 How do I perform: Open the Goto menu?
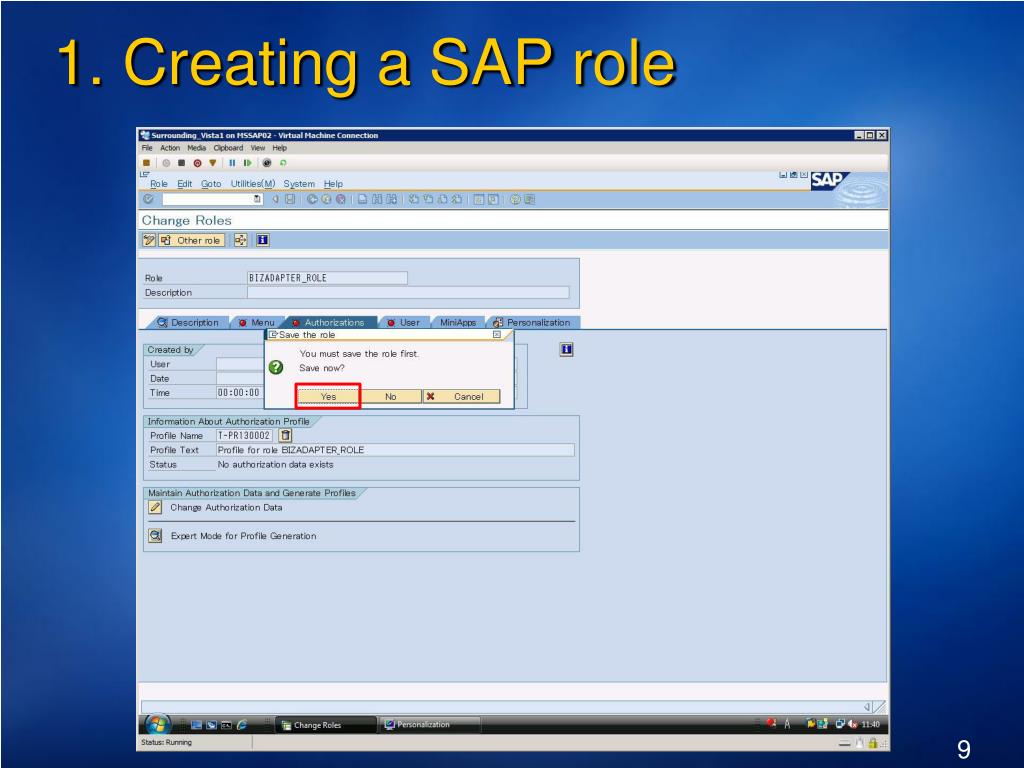[x=211, y=184]
